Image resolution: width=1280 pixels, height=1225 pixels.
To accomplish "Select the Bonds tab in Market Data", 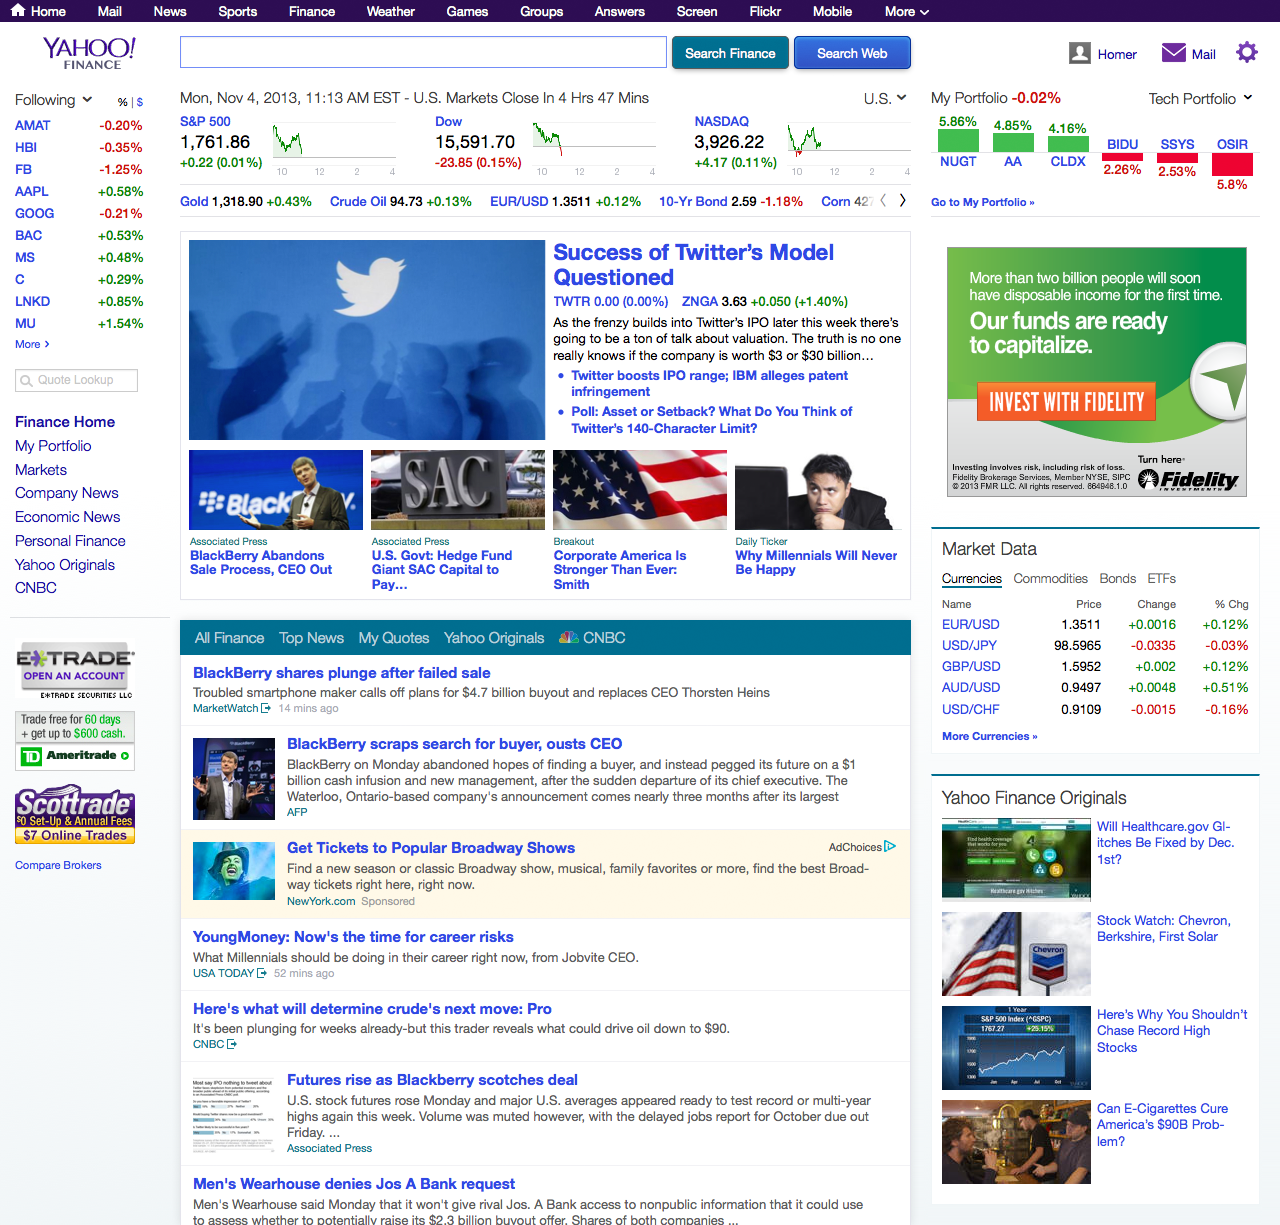I will 1117,579.
